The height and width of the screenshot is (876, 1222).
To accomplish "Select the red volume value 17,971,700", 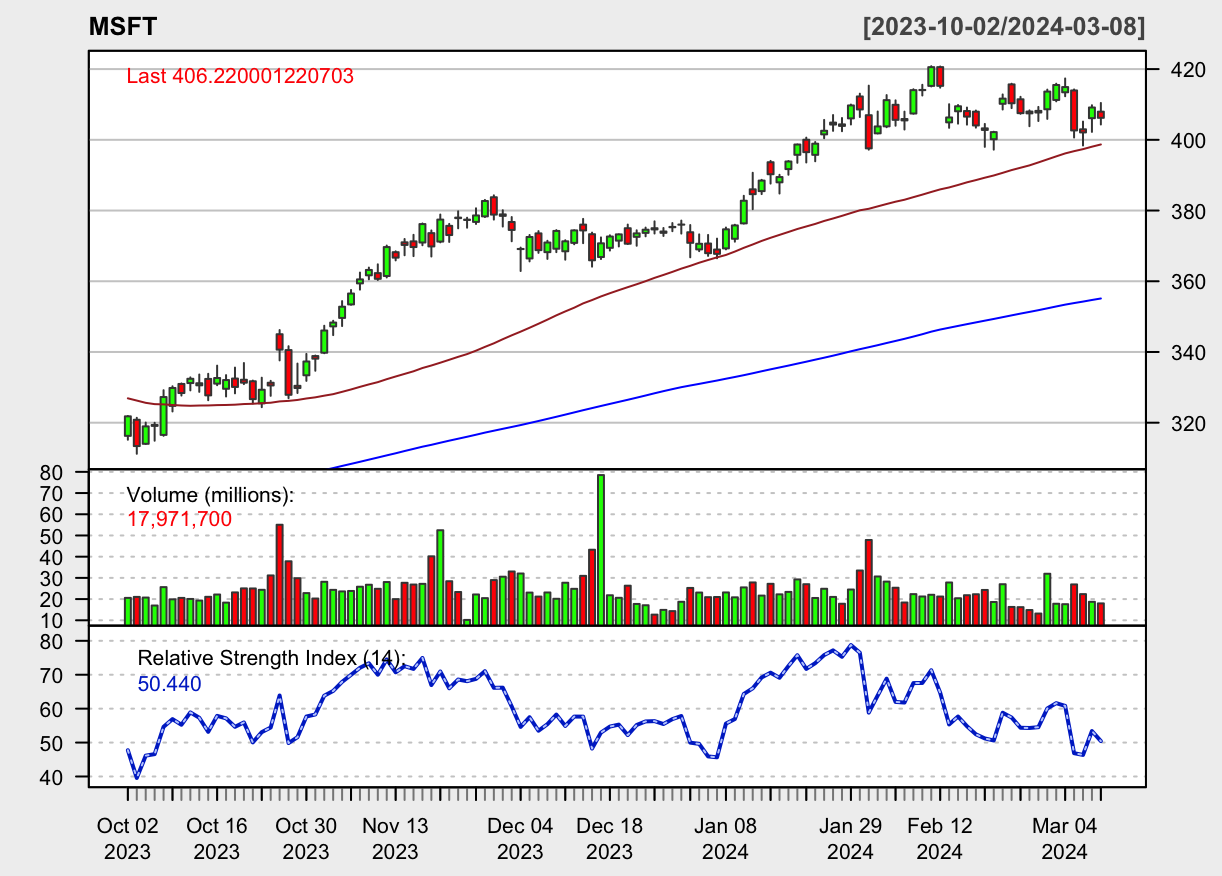I will [x=179, y=519].
